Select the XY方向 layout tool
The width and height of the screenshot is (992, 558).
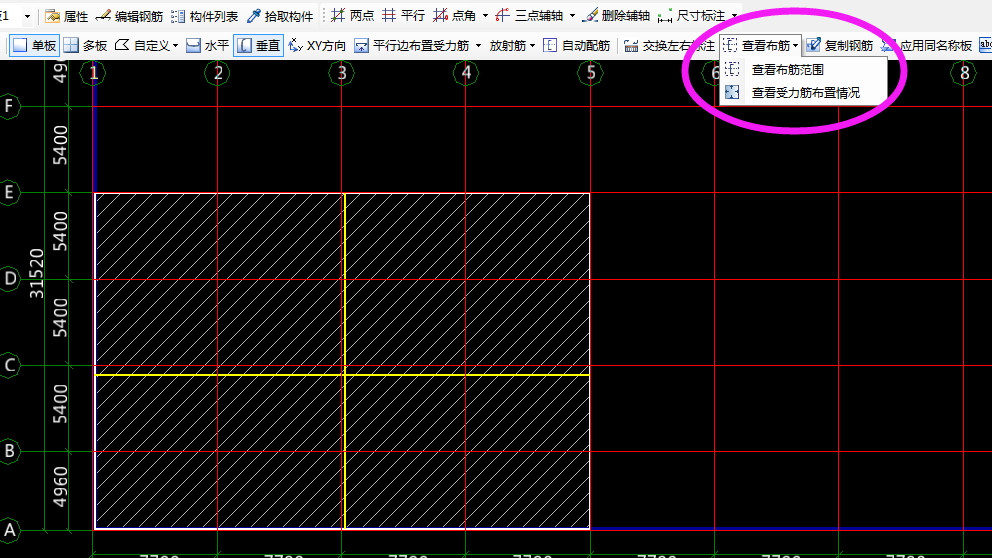point(317,46)
